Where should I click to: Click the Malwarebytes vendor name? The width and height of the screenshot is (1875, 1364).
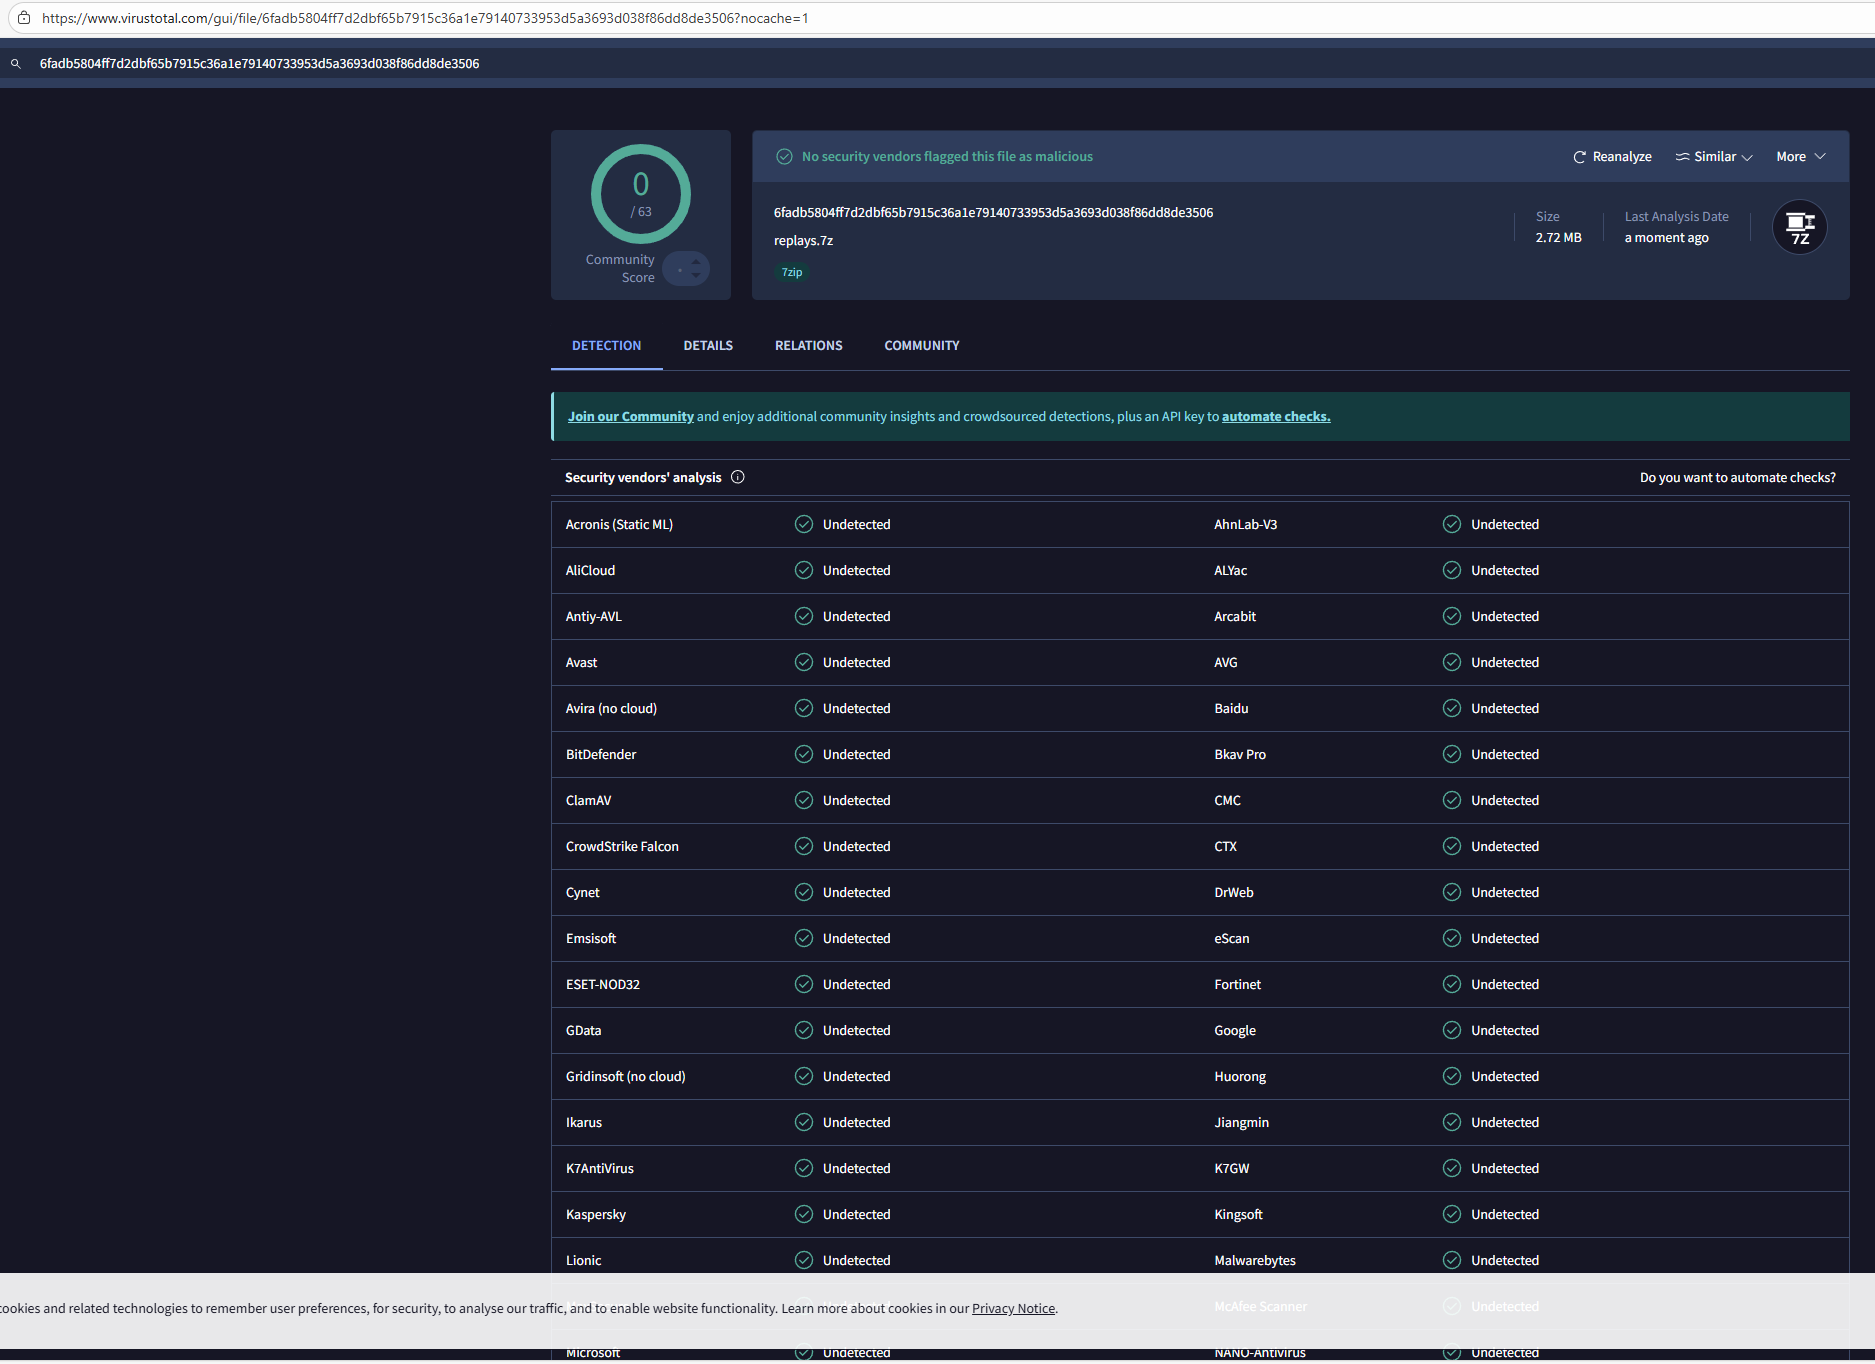1255,1261
